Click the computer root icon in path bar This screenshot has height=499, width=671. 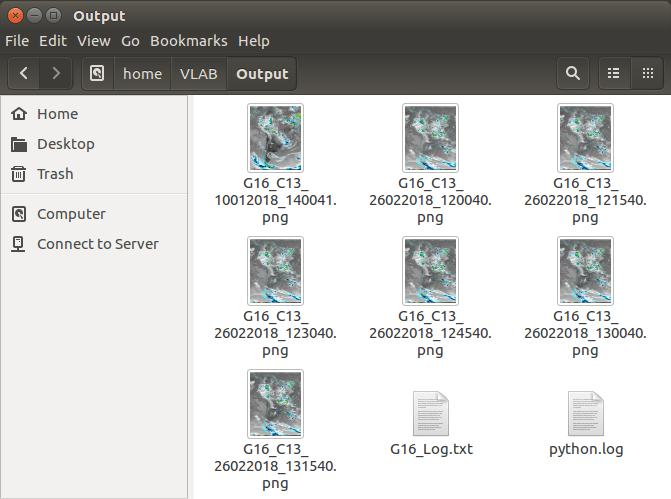click(97, 73)
